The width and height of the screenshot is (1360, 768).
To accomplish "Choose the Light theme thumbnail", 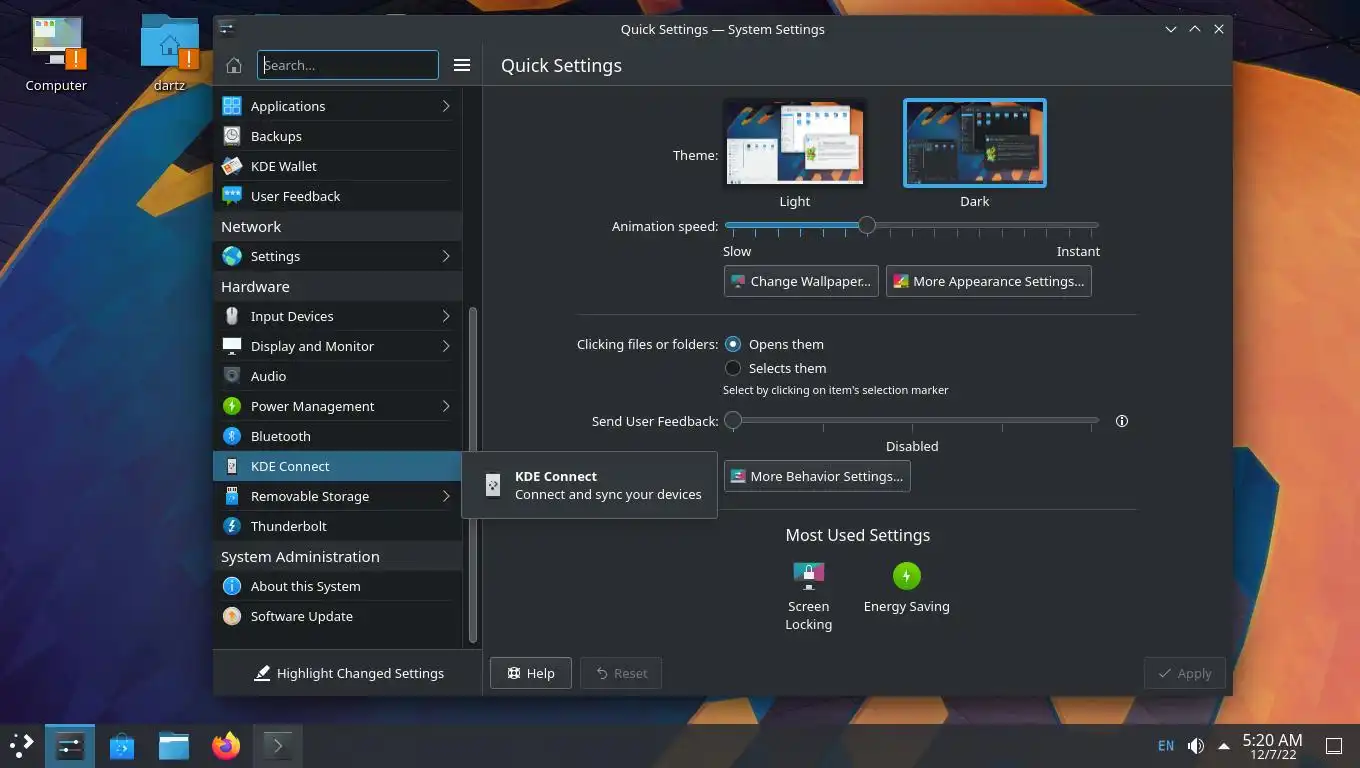I will (x=795, y=143).
